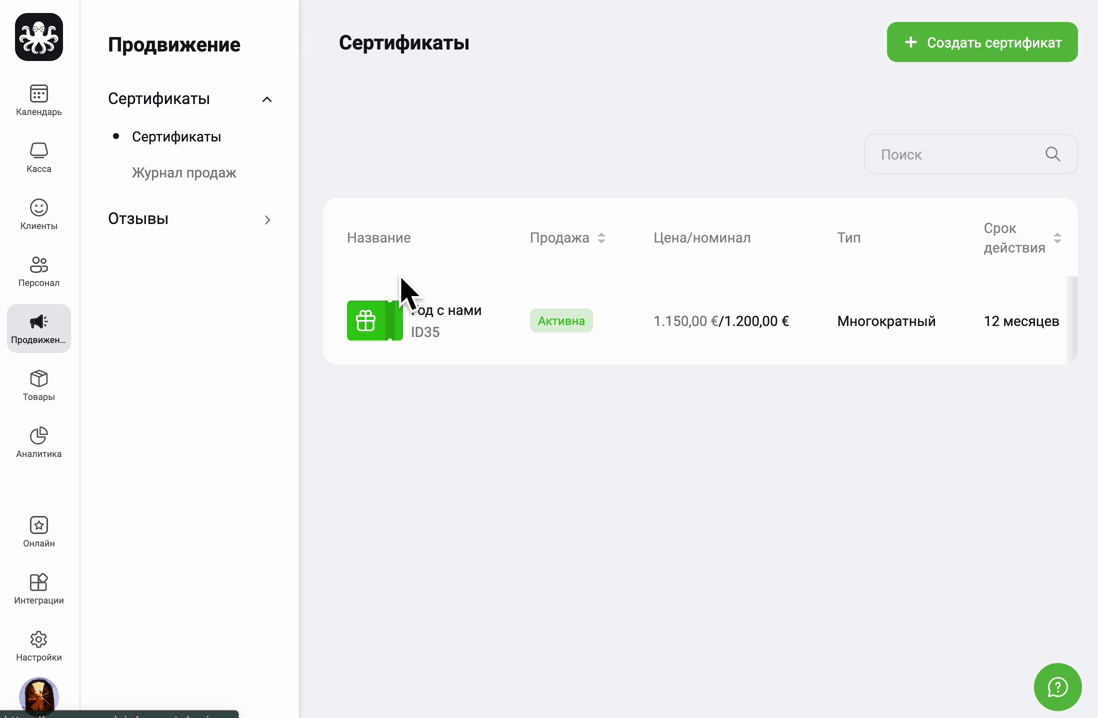The width and height of the screenshot is (1098, 718).
Task: Select the Касса icon
Action: (38, 156)
